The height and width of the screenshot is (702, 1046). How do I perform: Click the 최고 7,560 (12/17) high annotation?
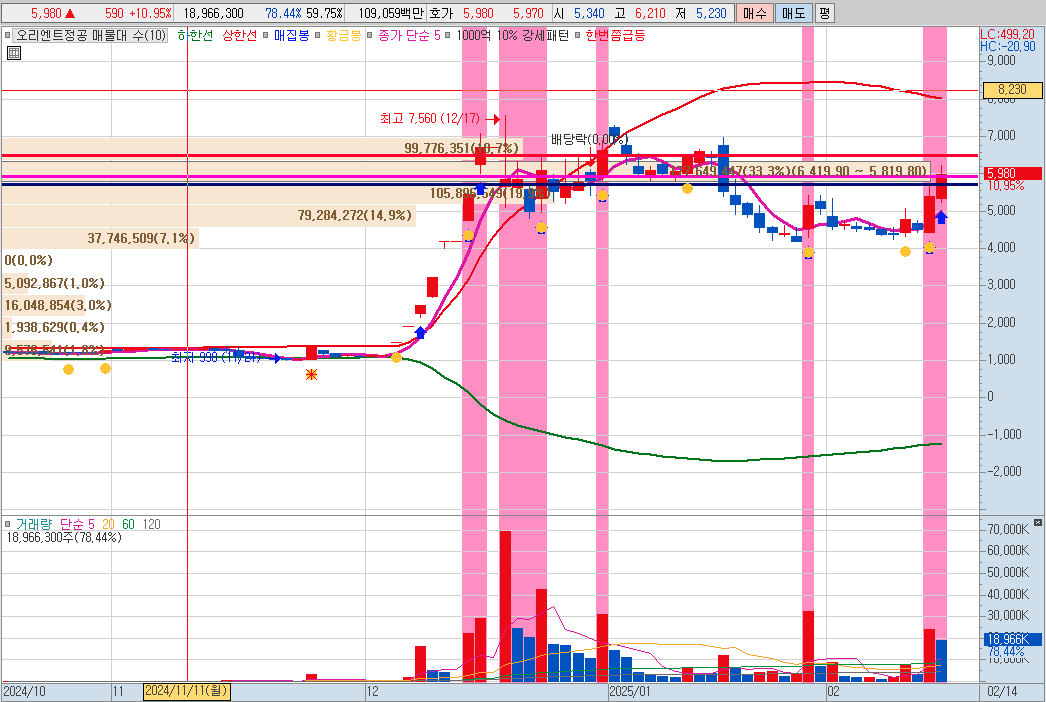click(x=430, y=119)
